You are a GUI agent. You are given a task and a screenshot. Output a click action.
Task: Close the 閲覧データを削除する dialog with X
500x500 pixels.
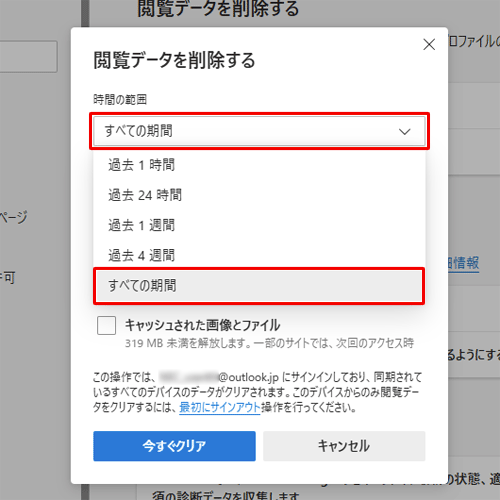429,44
